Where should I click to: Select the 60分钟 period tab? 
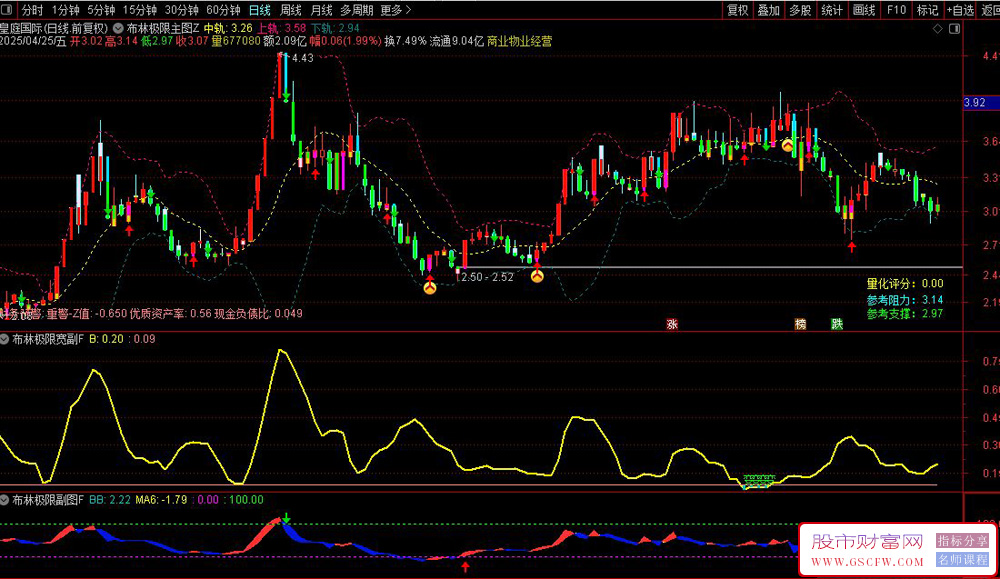(x=223, y=10)
